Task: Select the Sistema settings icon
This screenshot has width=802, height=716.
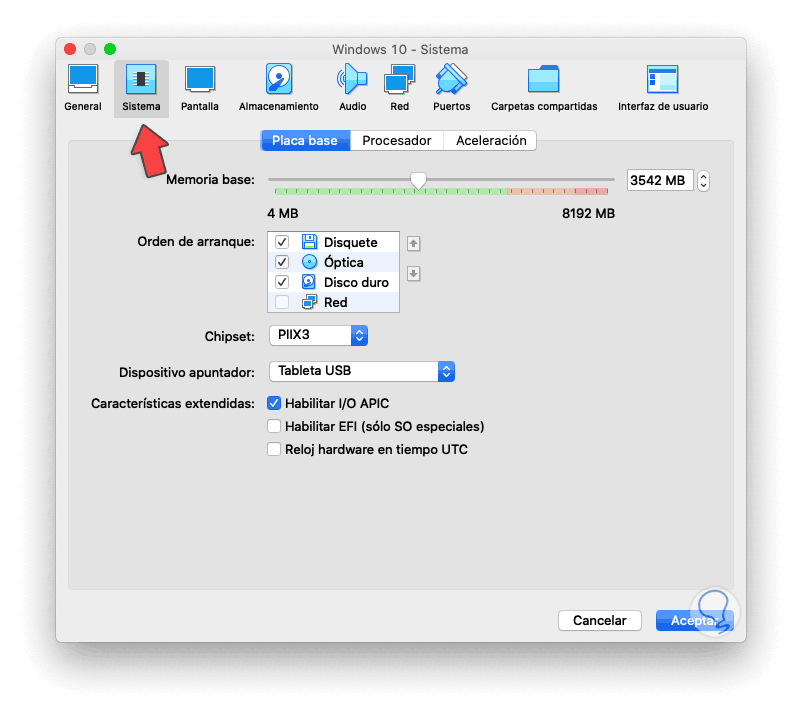Action: click(141, 88)
